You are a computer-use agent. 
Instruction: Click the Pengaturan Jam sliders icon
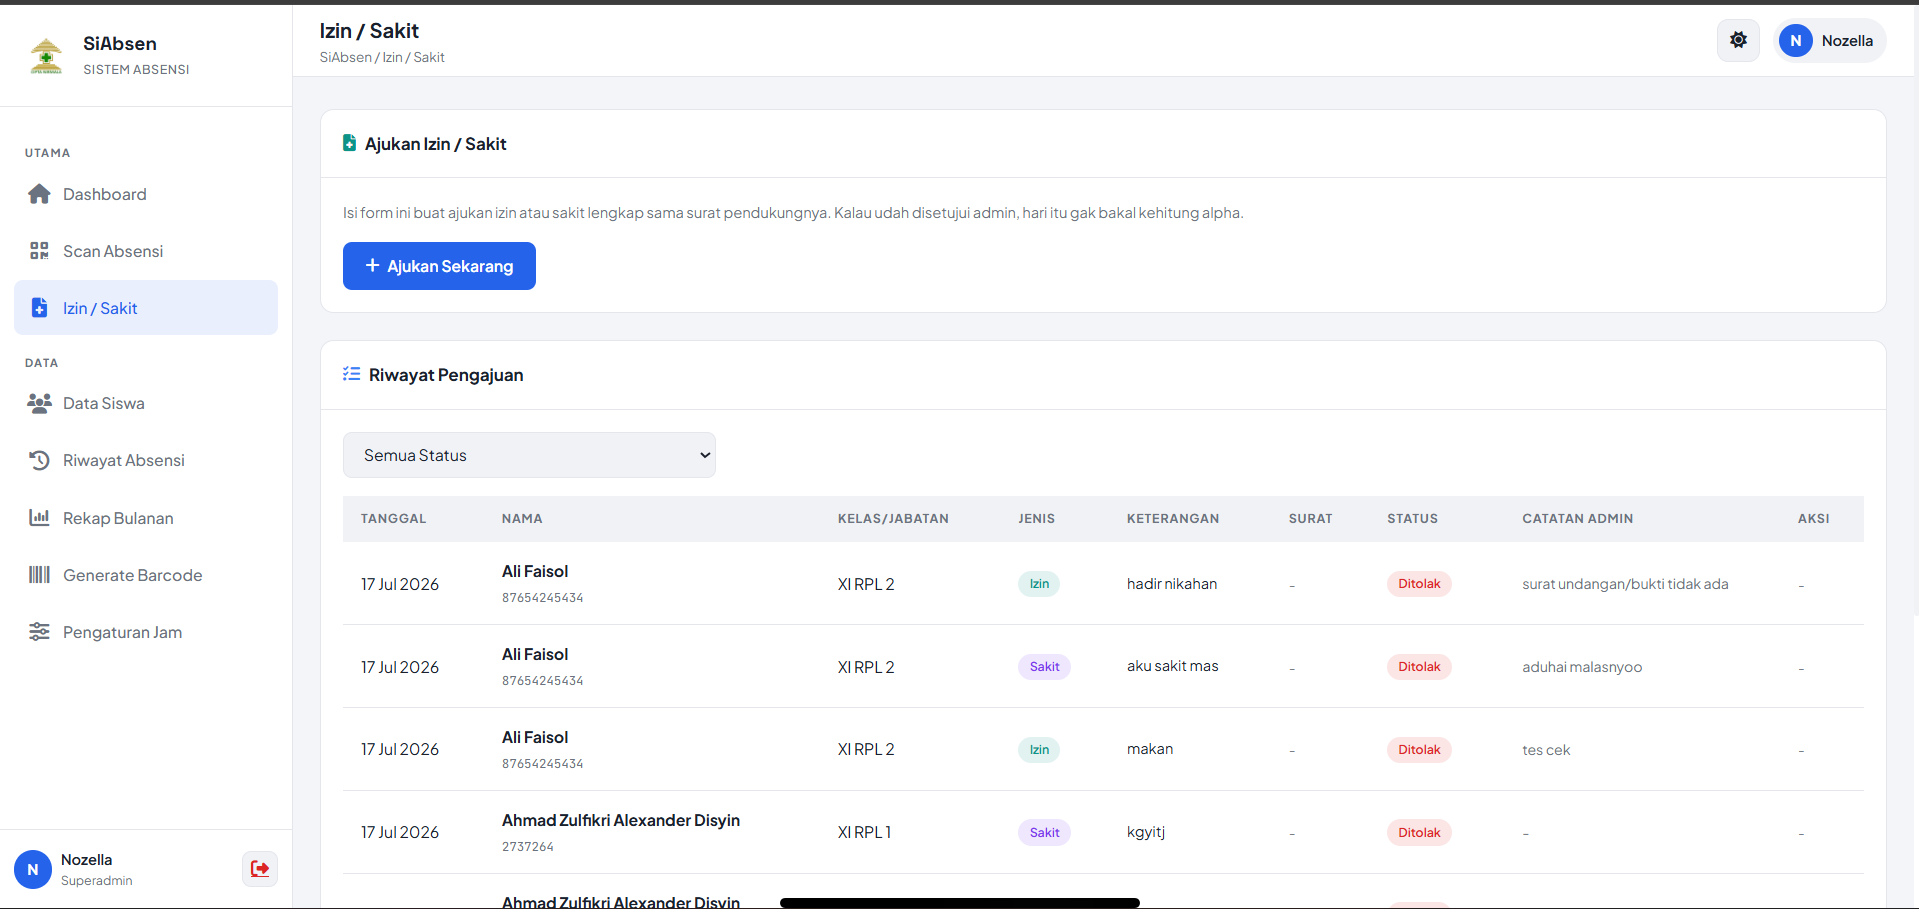[x=39, y=632]
